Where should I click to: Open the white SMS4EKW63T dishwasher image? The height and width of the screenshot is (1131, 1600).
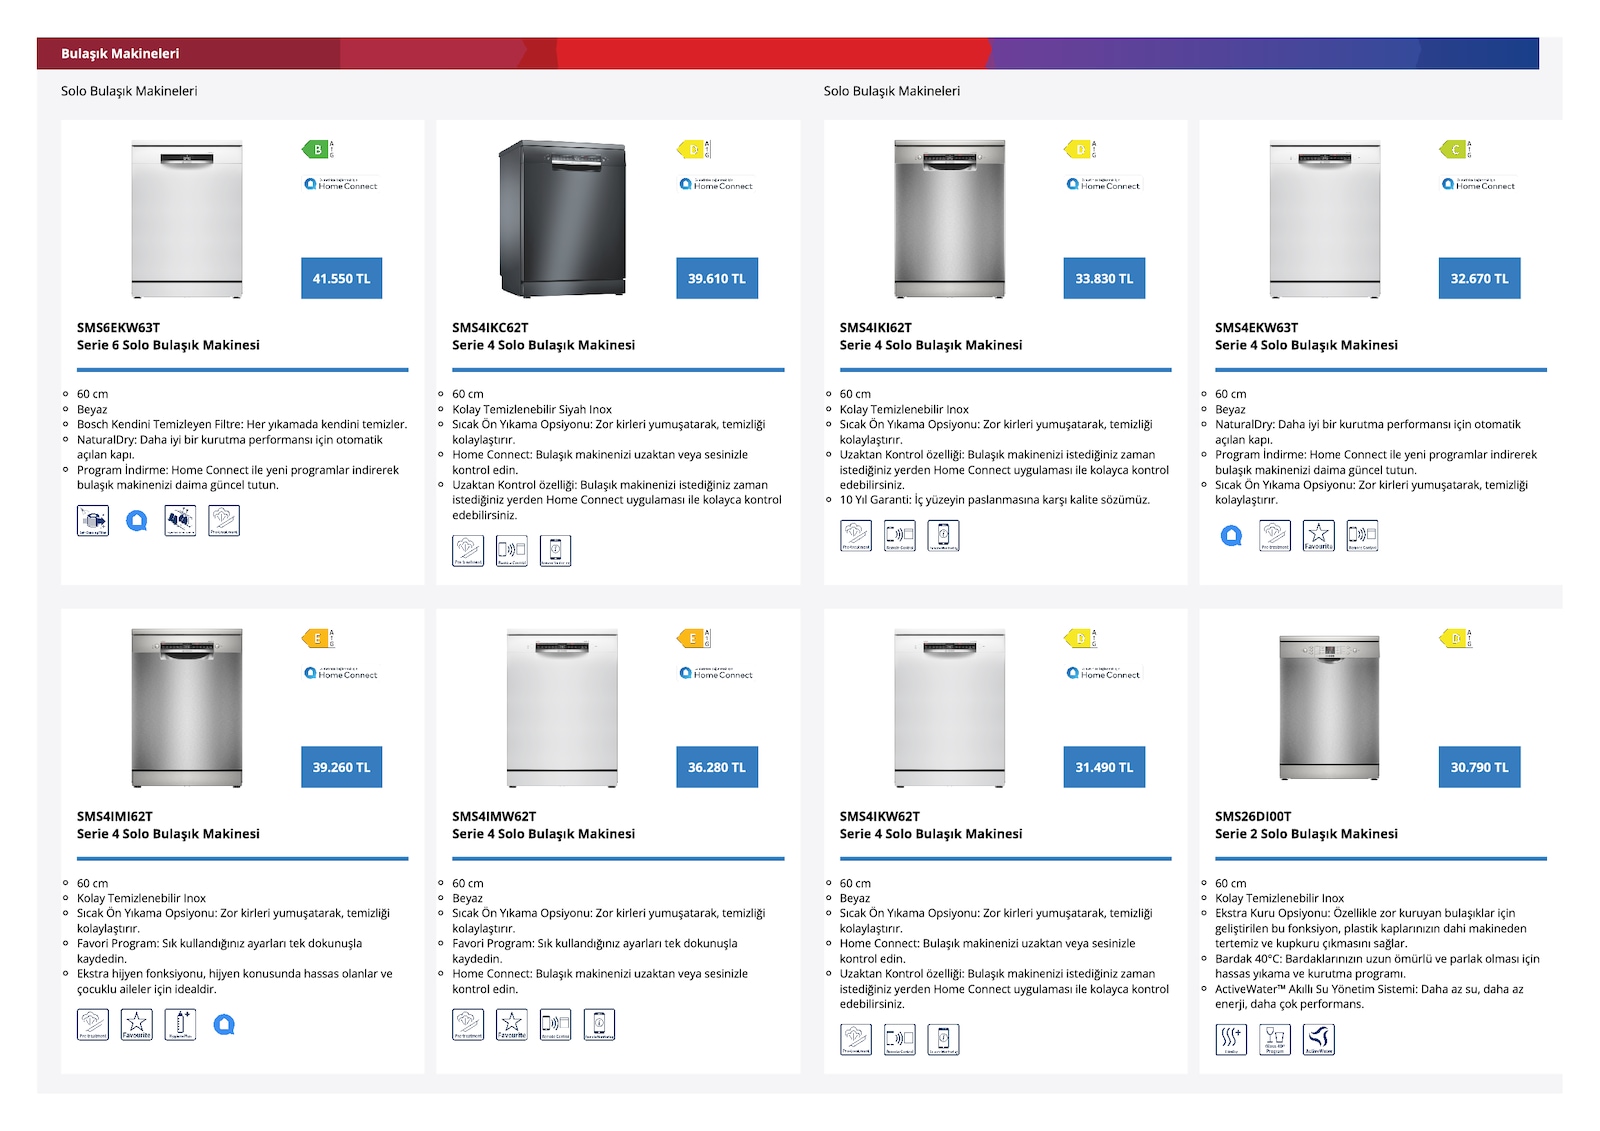(x=1325, y=219)
